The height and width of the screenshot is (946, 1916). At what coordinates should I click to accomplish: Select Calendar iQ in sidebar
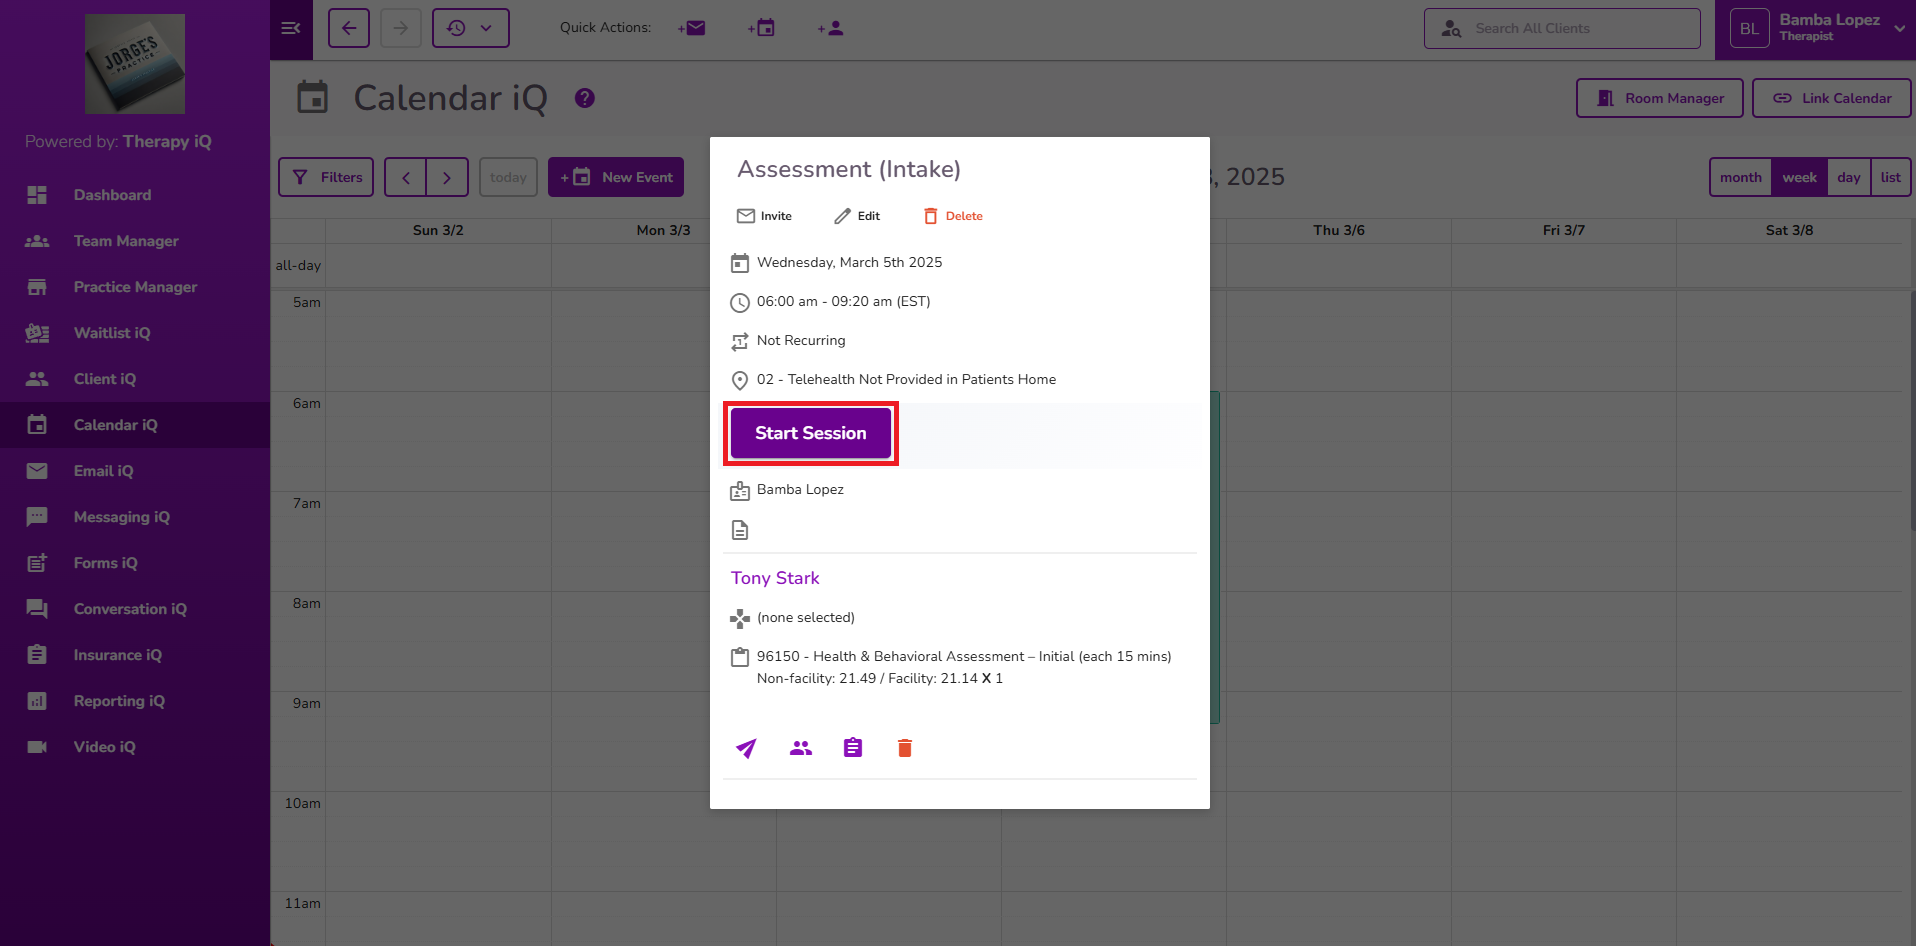pyautogui.click(x=135, y=425)
